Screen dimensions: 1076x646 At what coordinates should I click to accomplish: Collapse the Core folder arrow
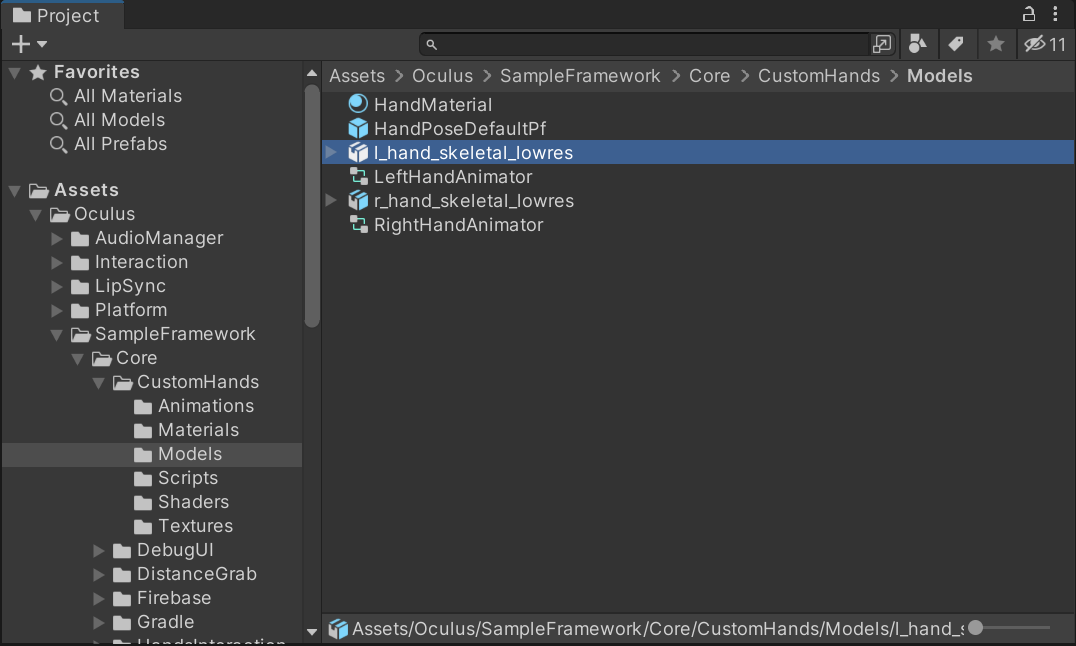[x=78, y=358]
